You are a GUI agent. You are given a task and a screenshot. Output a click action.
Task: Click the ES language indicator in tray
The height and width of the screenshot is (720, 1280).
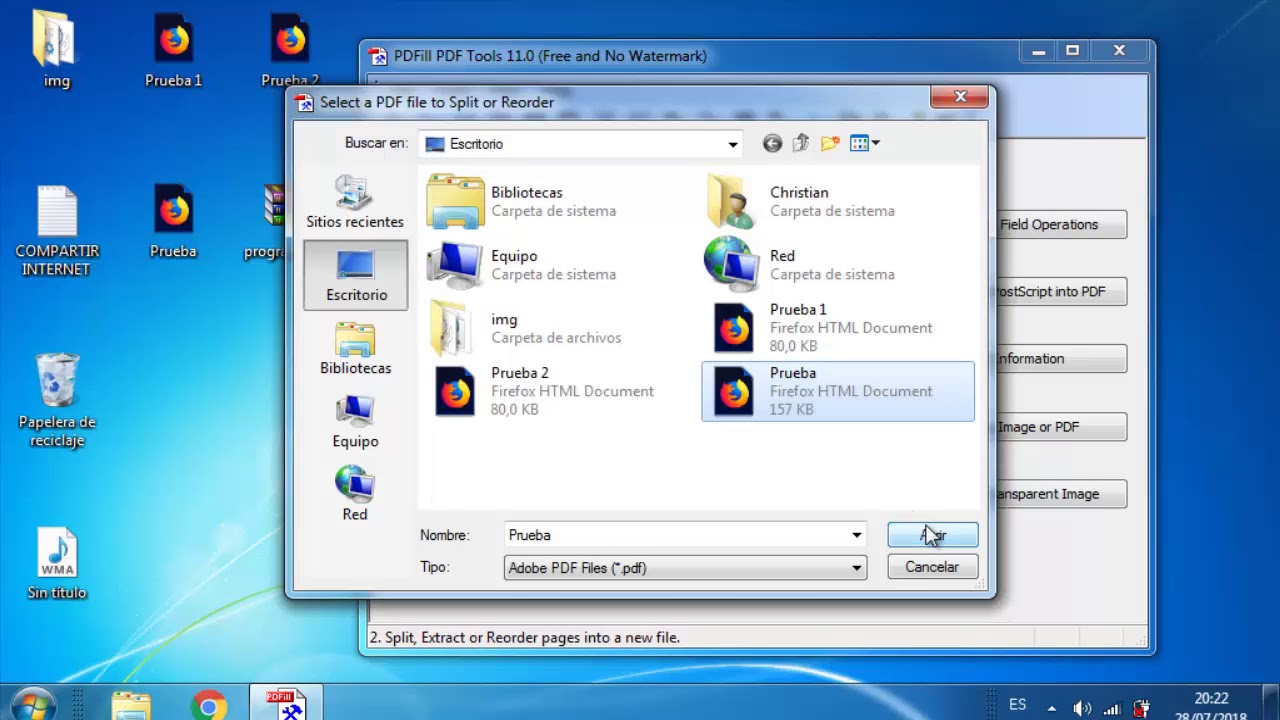pos(1017,705)
